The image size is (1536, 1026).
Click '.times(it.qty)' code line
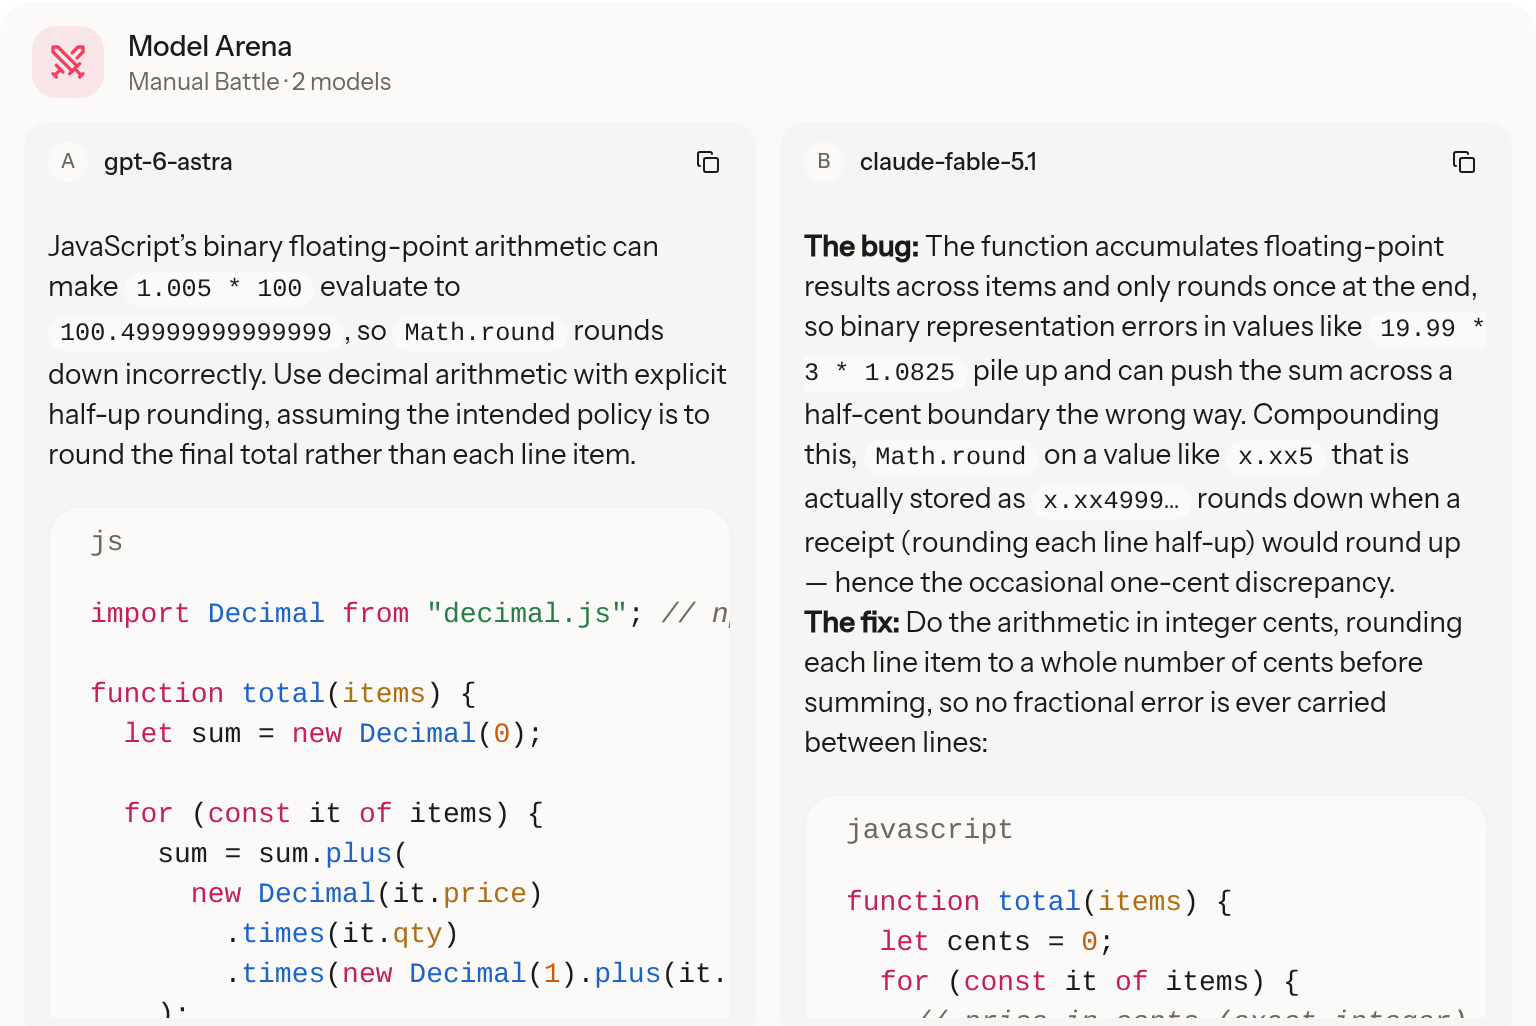click(x=342, y=934)
